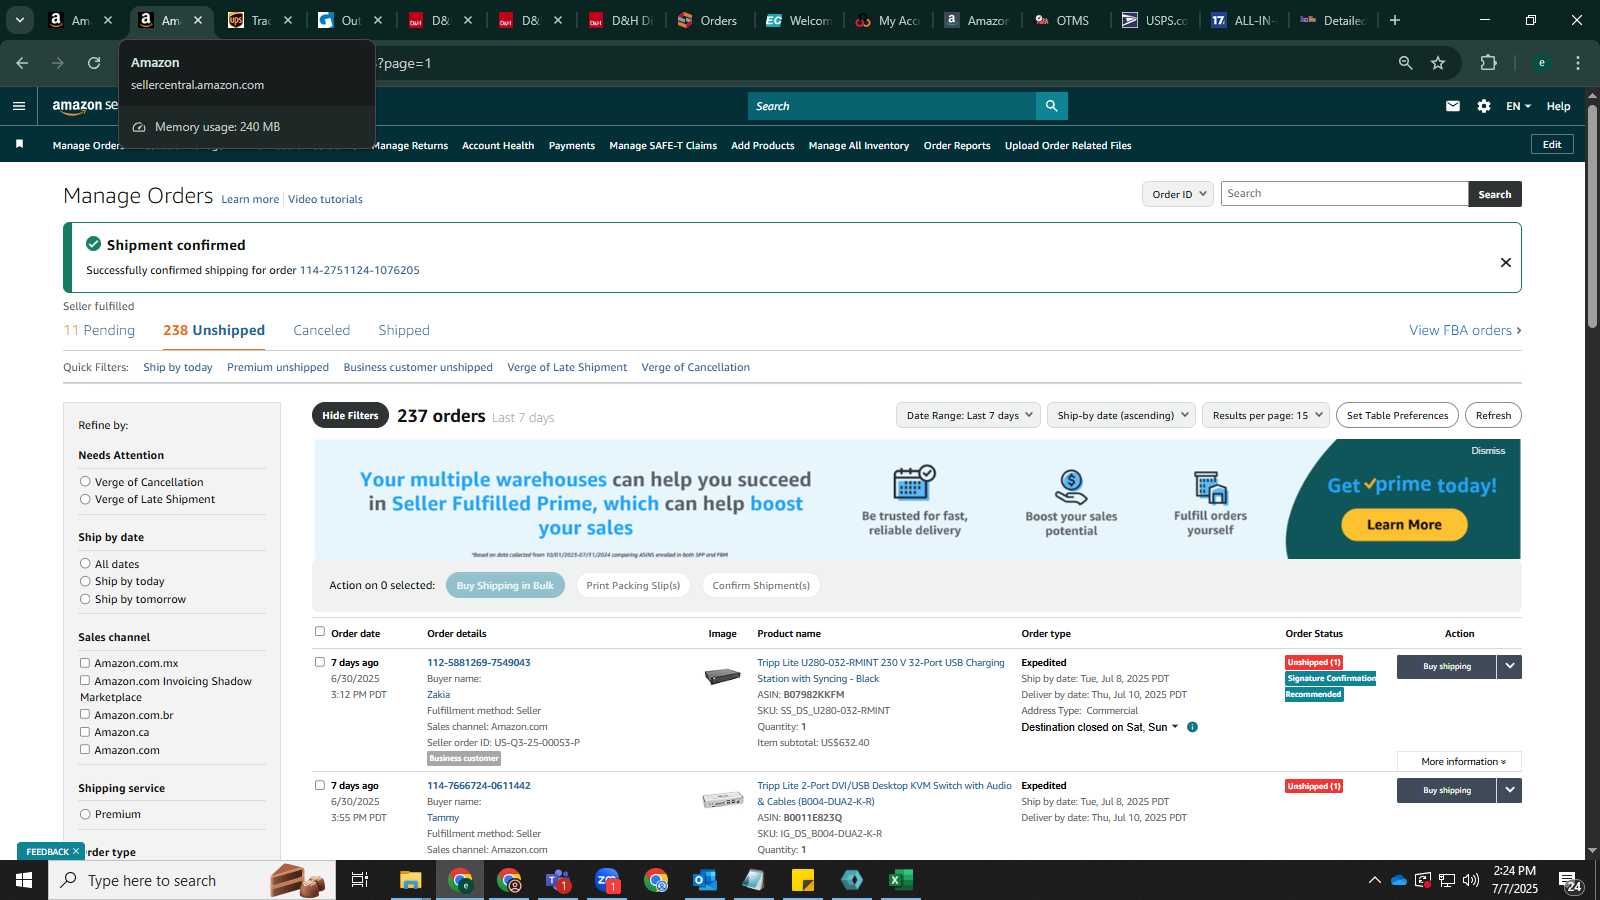Click Learn More on the Prime banner

click(1404, 524)
